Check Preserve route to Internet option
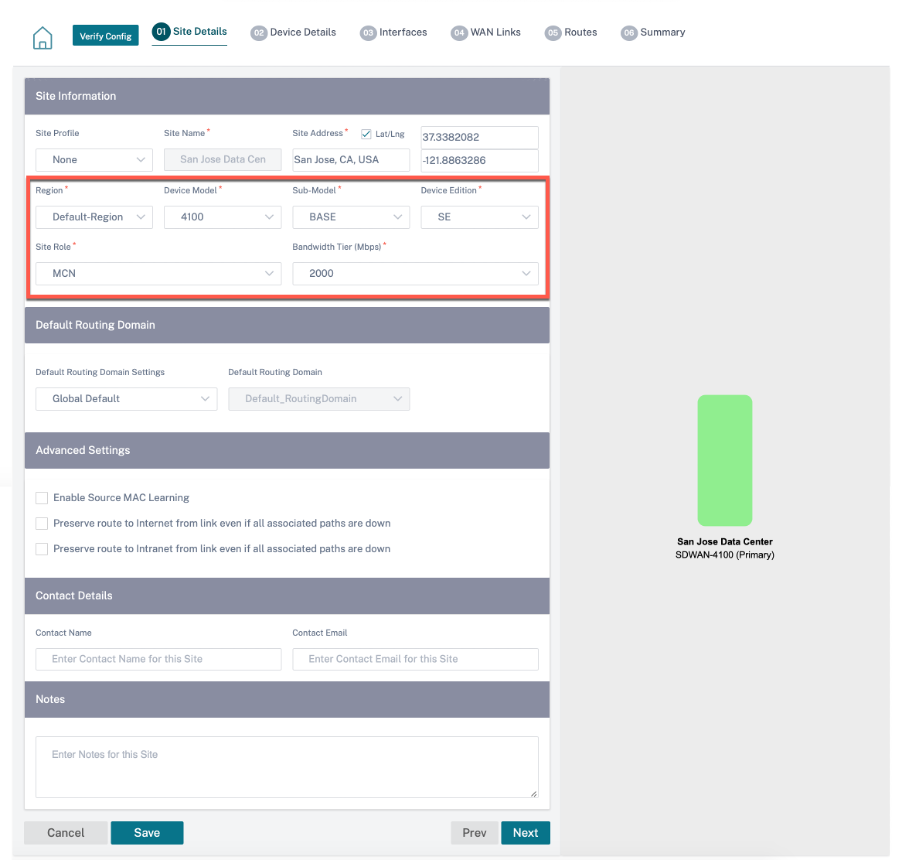 click(x=41, y=523)
